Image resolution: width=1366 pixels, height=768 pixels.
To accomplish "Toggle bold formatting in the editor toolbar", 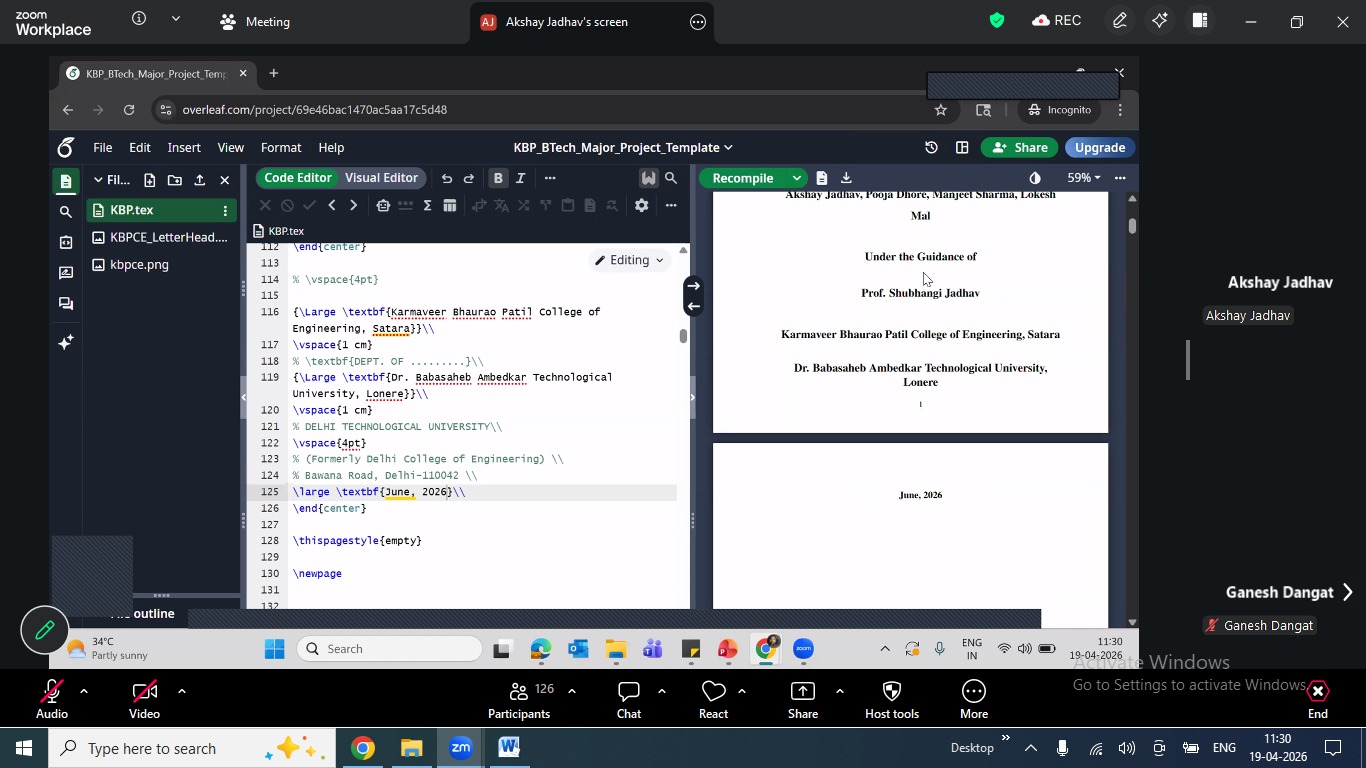I will pos(498,179).
